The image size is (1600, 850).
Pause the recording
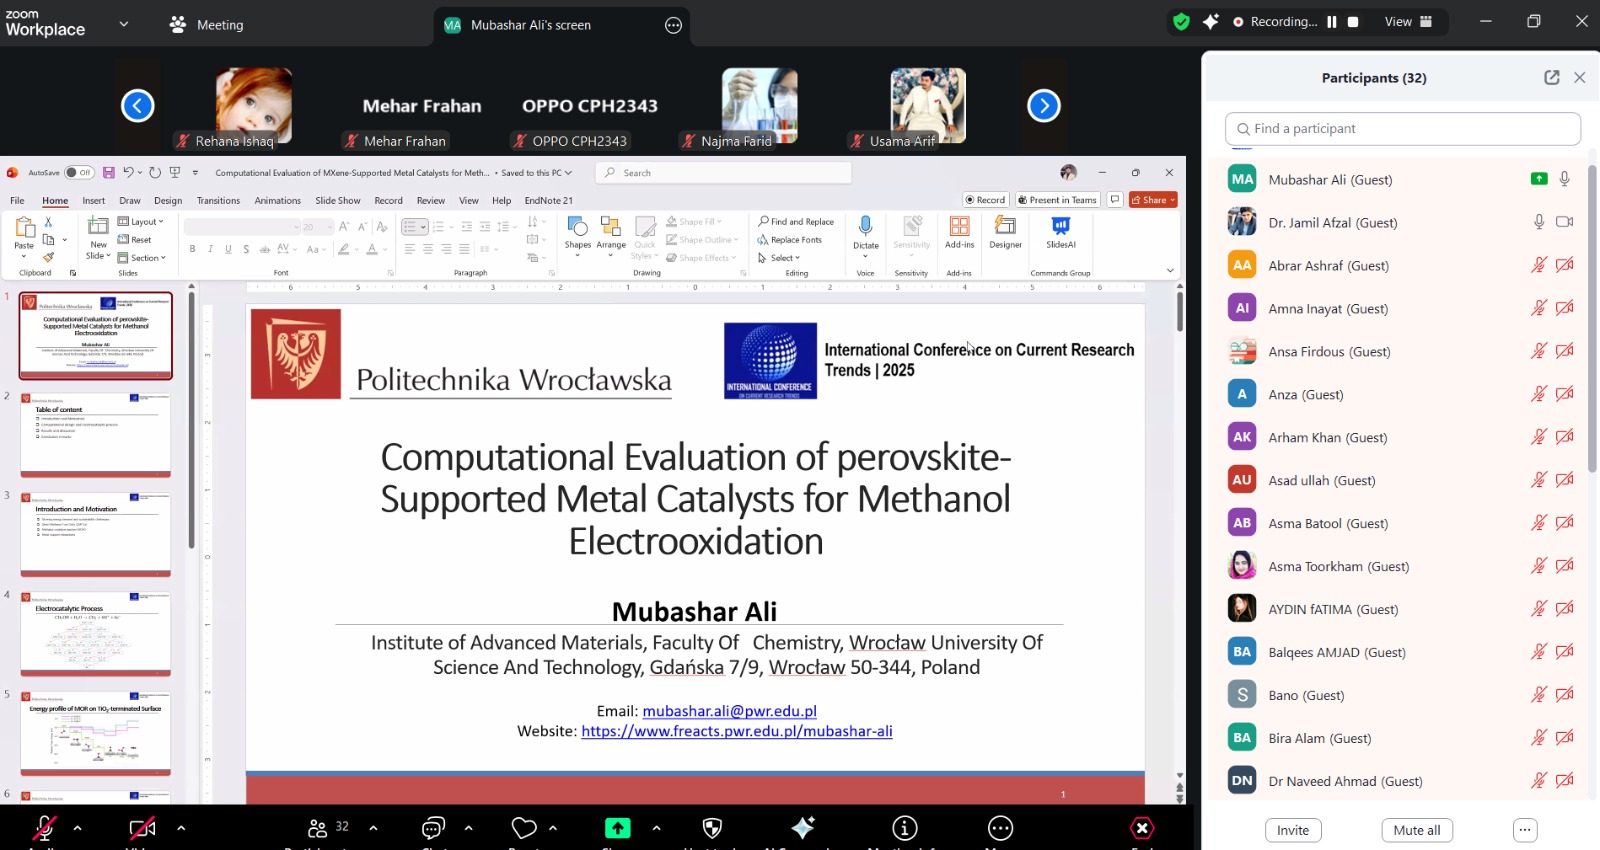click(1332, 22)
